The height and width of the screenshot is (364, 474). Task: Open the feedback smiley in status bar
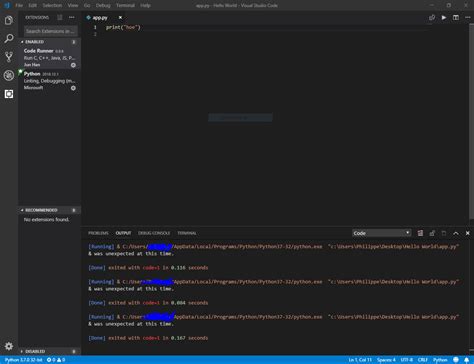[x=456, y=360]
